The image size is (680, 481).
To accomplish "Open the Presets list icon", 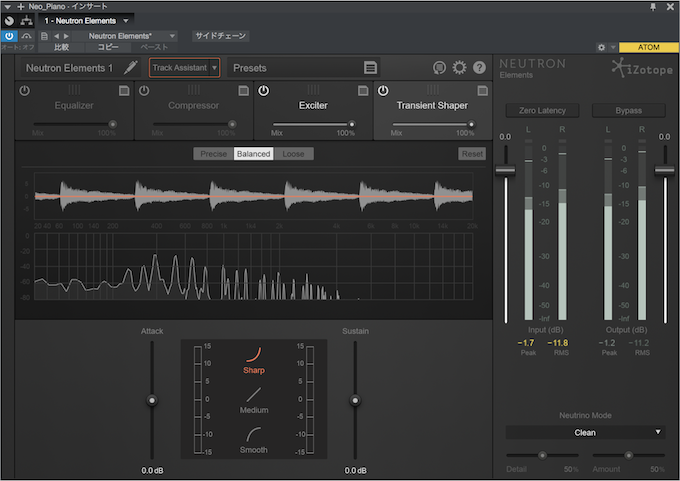I will 370,68.
